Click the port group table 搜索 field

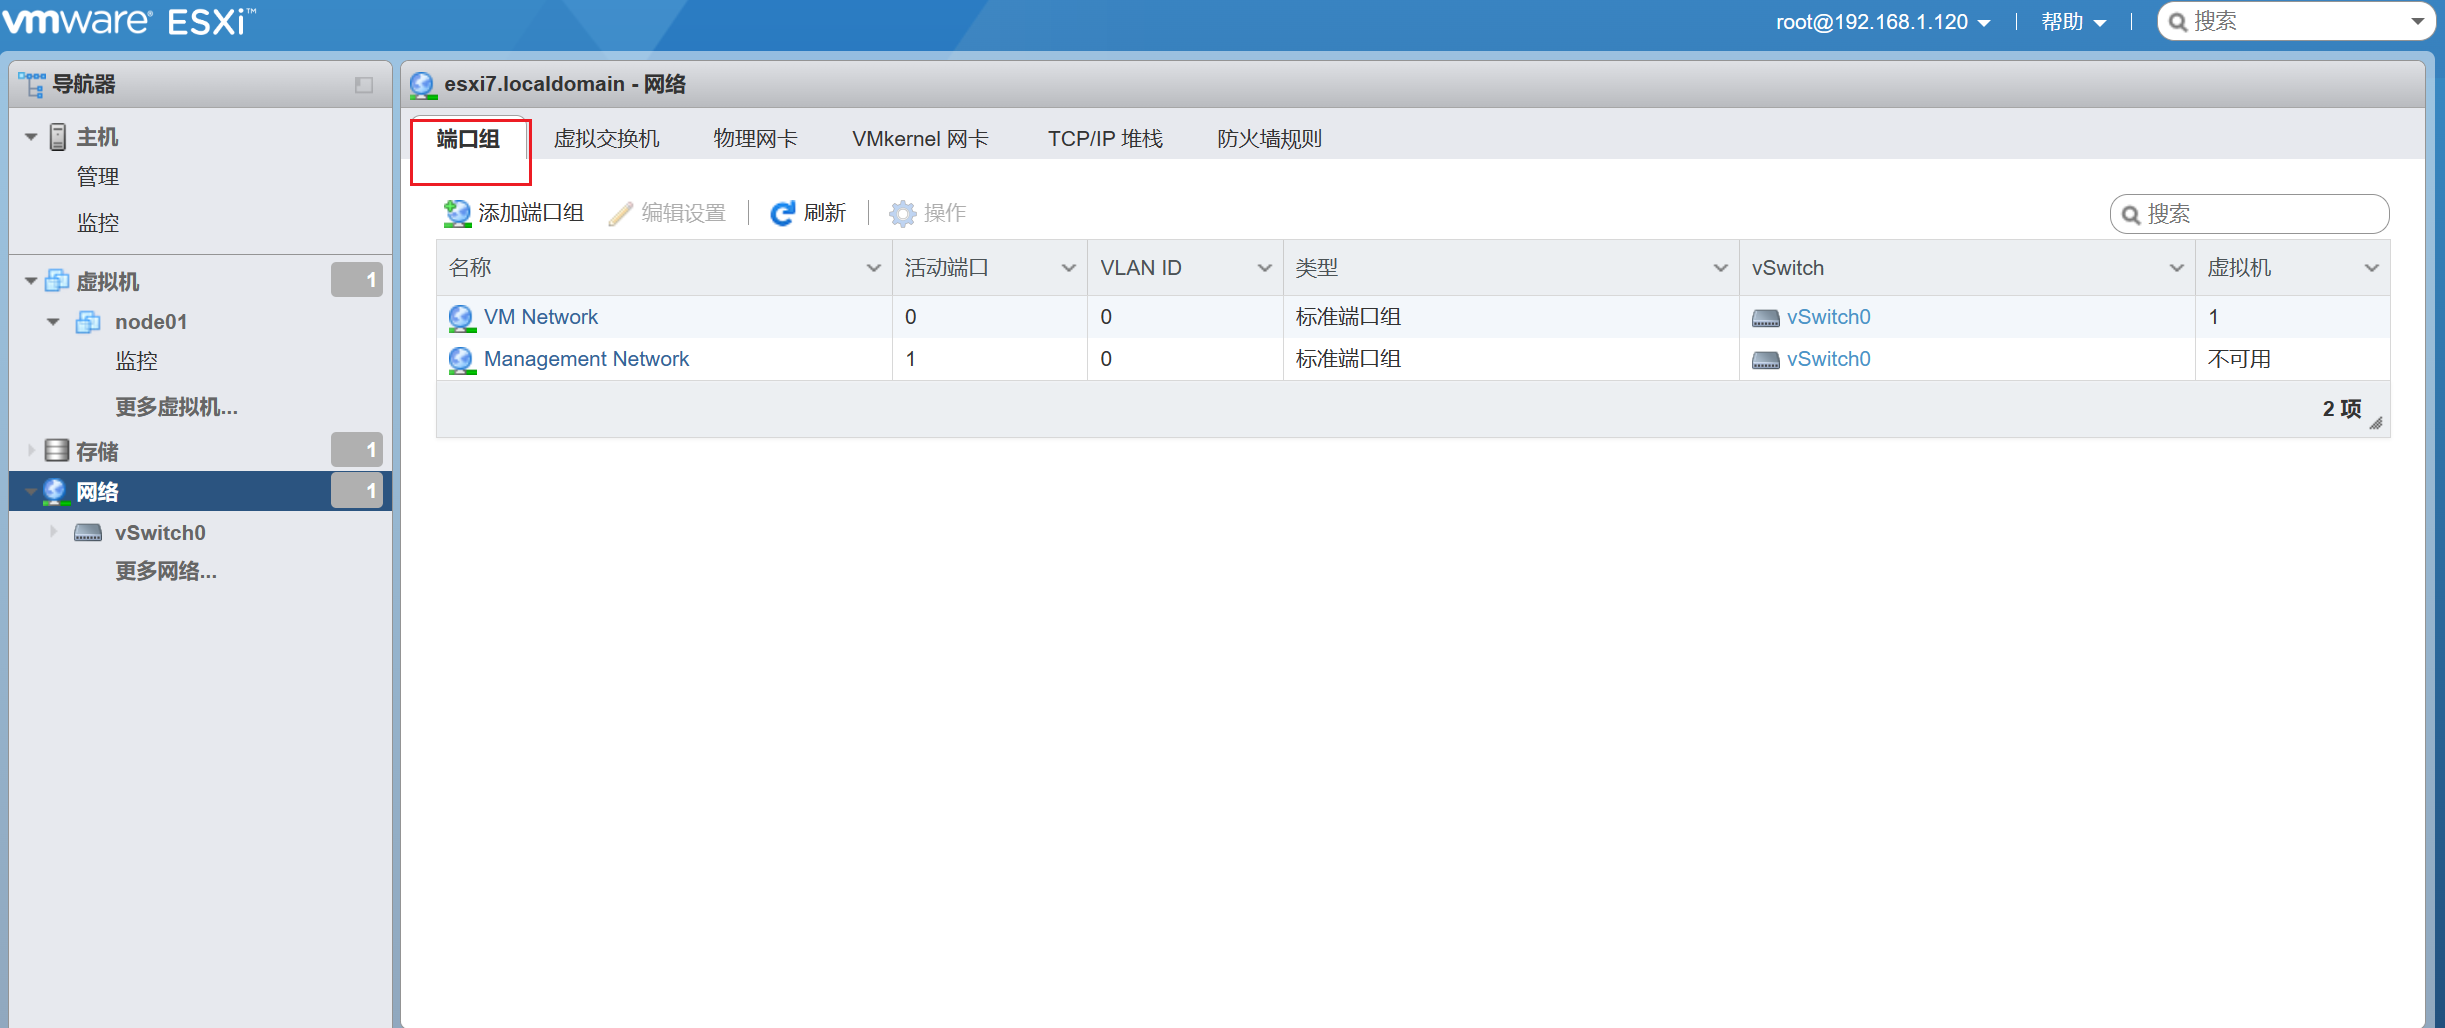2250,214
